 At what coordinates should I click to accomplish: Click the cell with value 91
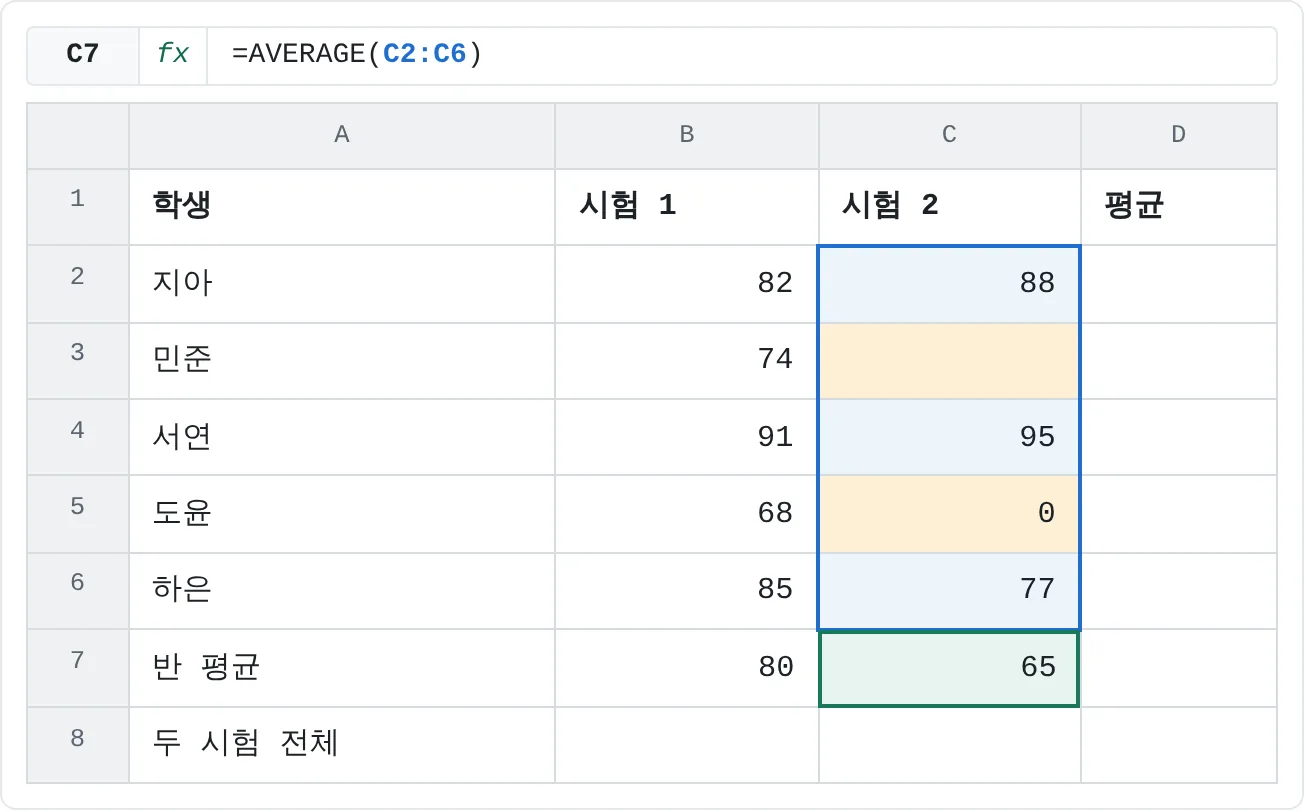(x=687, y=438)
